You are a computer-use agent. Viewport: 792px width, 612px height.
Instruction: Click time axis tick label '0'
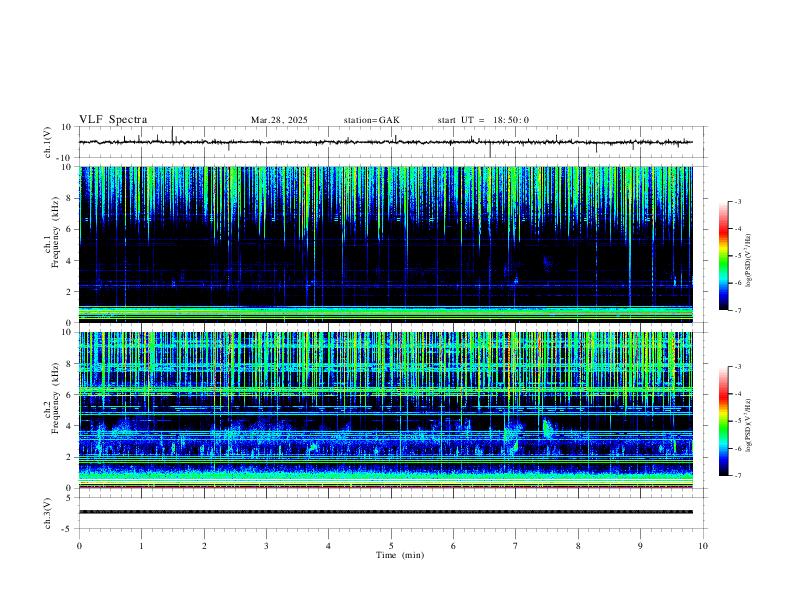tap(79, 546)
